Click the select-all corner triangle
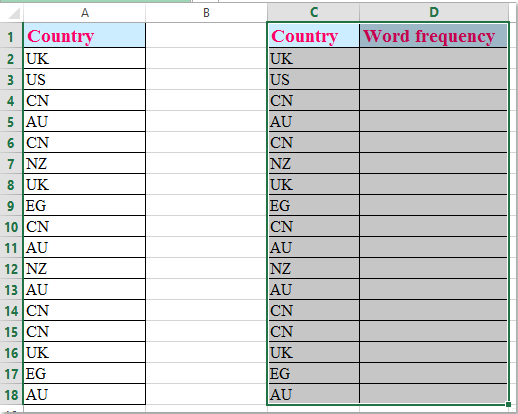The image size is (518, 414). (13, 13)
